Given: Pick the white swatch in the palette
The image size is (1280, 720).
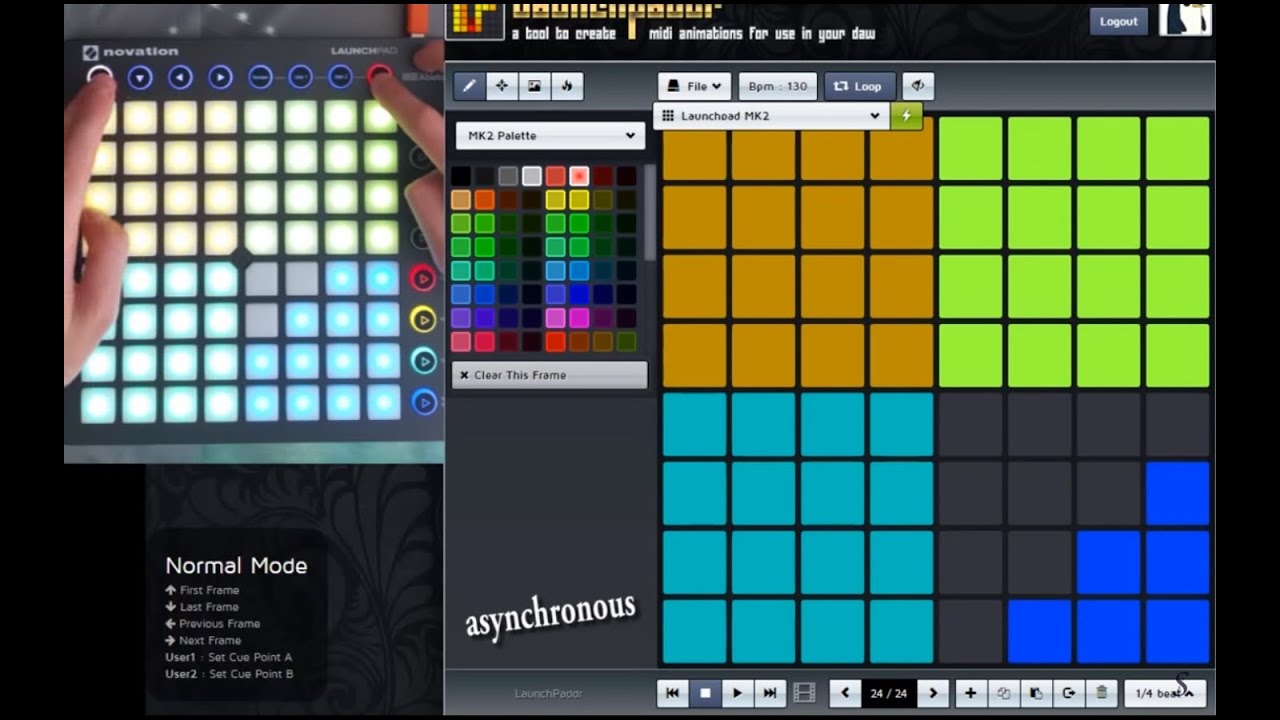Looking at the screenshot, I should click(532, 176).
